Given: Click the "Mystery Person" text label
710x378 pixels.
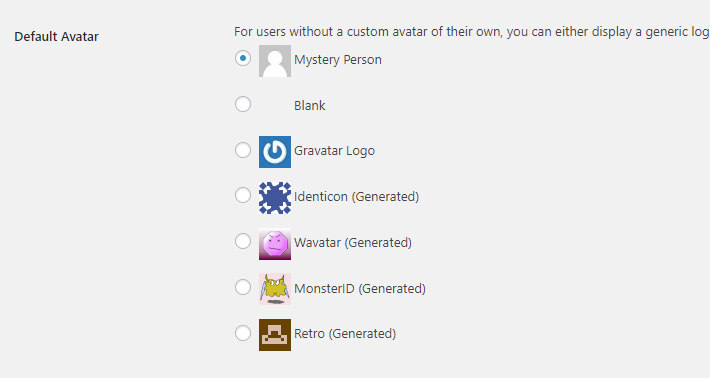Looking at the screenshot, I should (338, 60).
